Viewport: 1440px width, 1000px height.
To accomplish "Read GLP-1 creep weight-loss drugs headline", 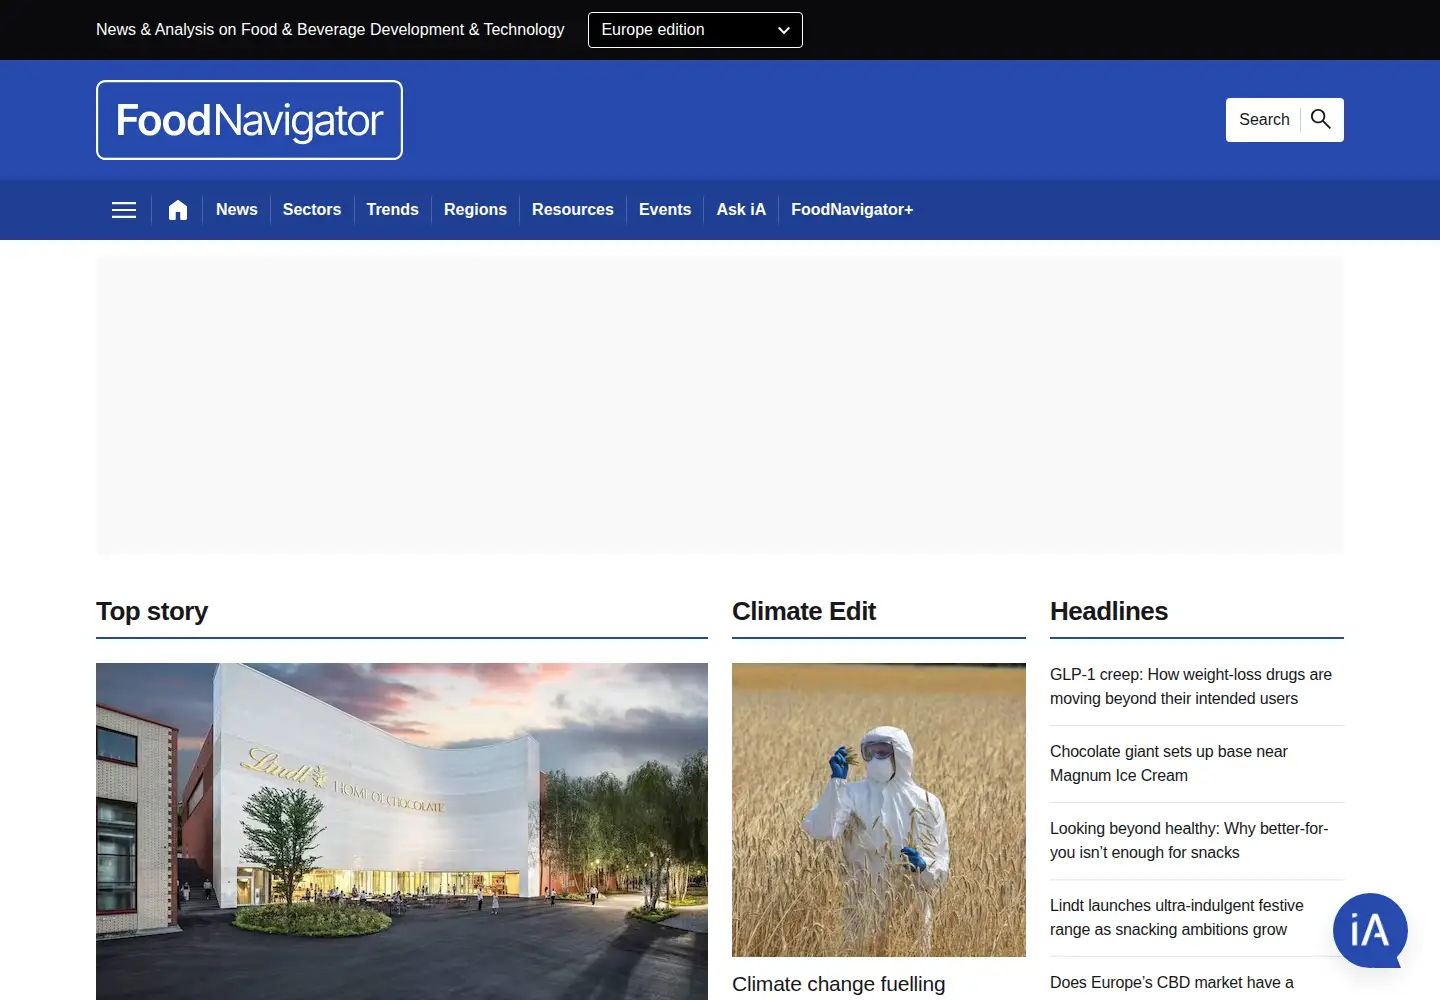I will (1191, 687).
